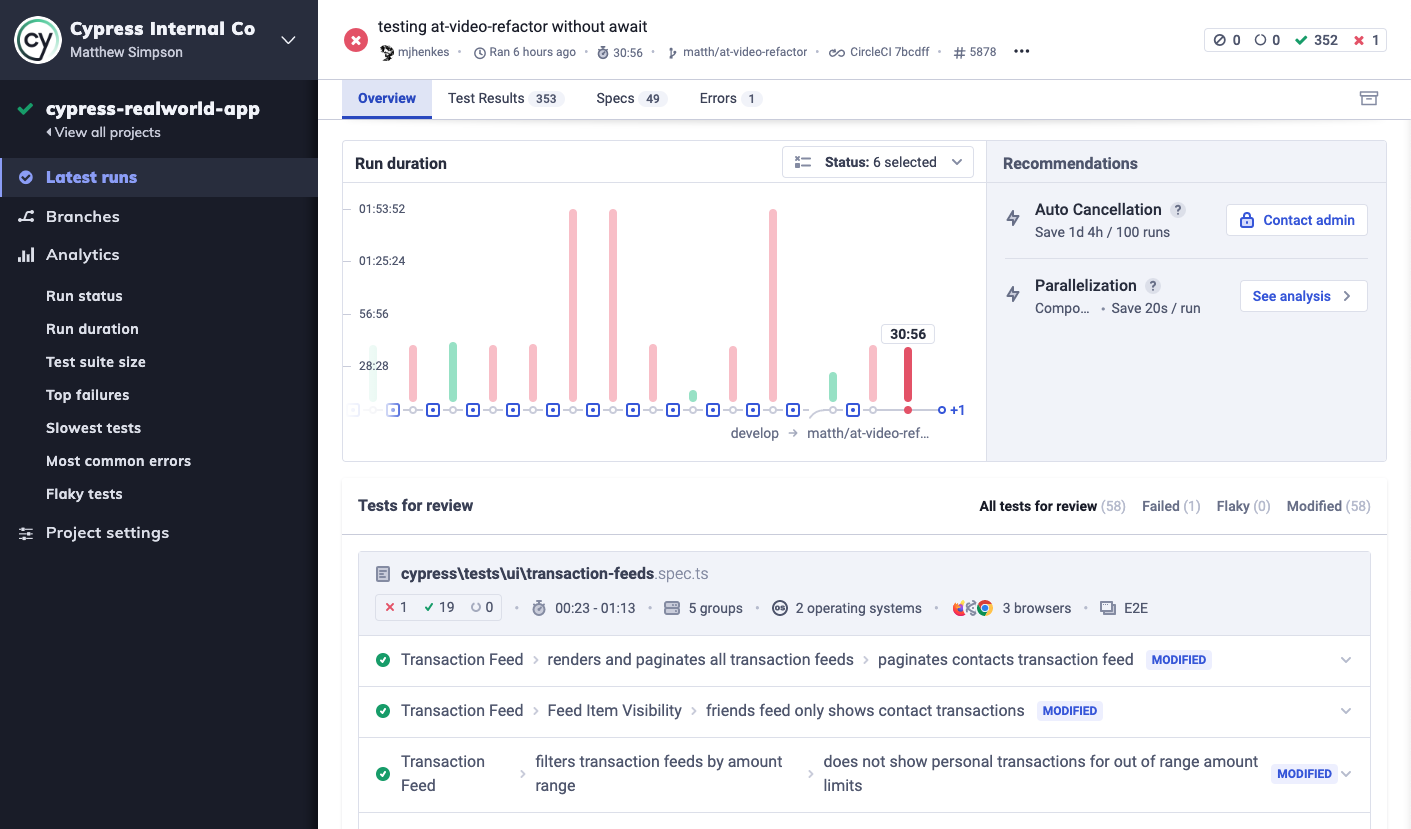The width and height of the screenshot is (1411, 829).
Task: Click the failed tests count 1 in header
Action: click(1366, 40)
